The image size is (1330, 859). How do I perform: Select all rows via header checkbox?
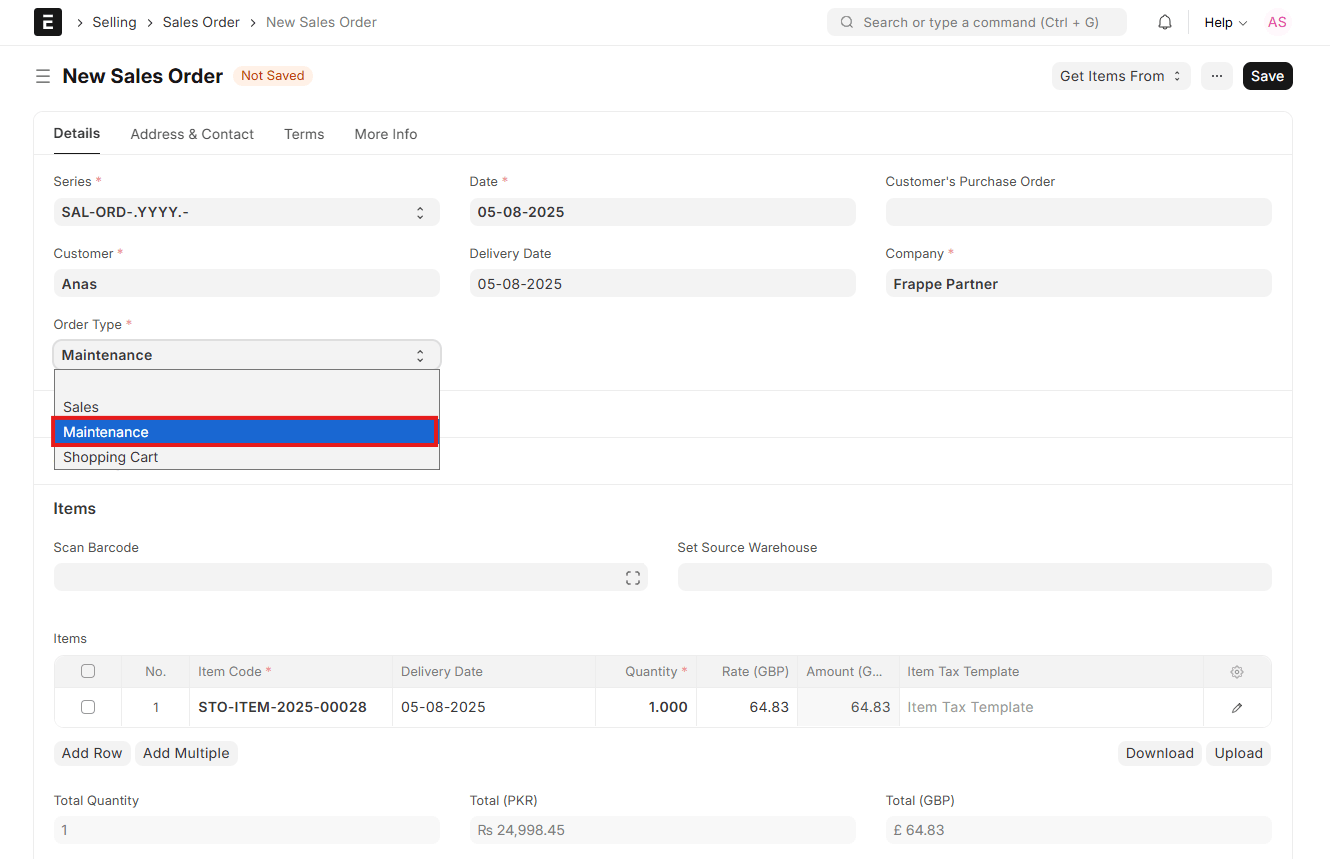88,671
